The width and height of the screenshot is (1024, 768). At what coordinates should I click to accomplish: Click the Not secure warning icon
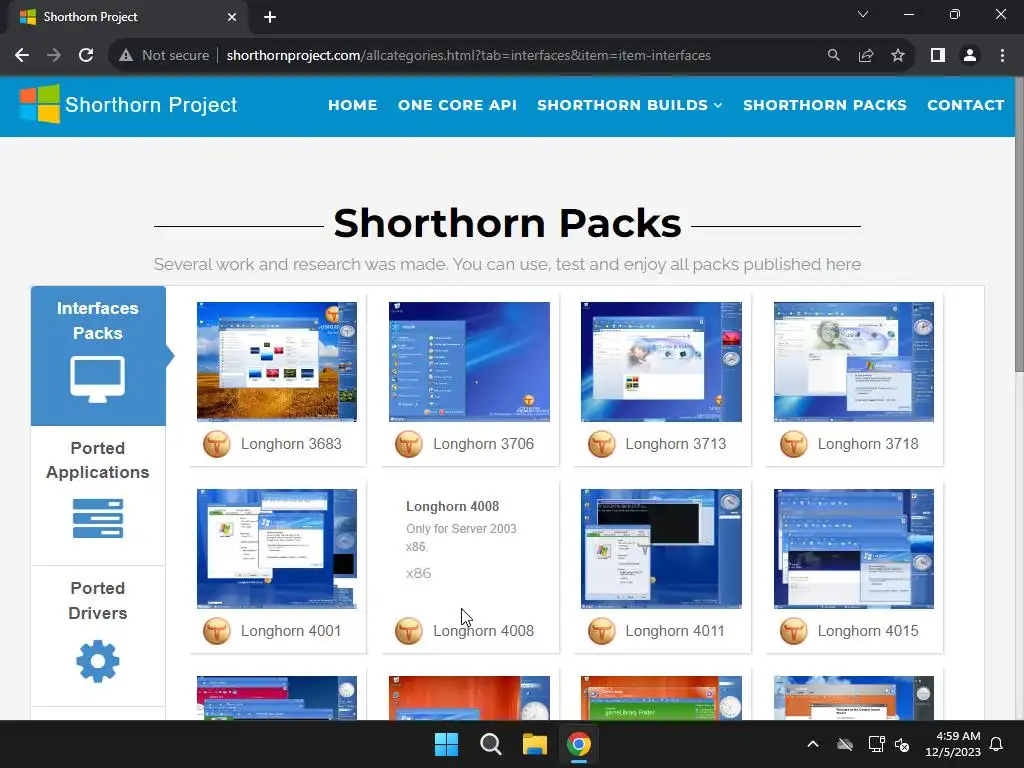click(x=126, y=56)
